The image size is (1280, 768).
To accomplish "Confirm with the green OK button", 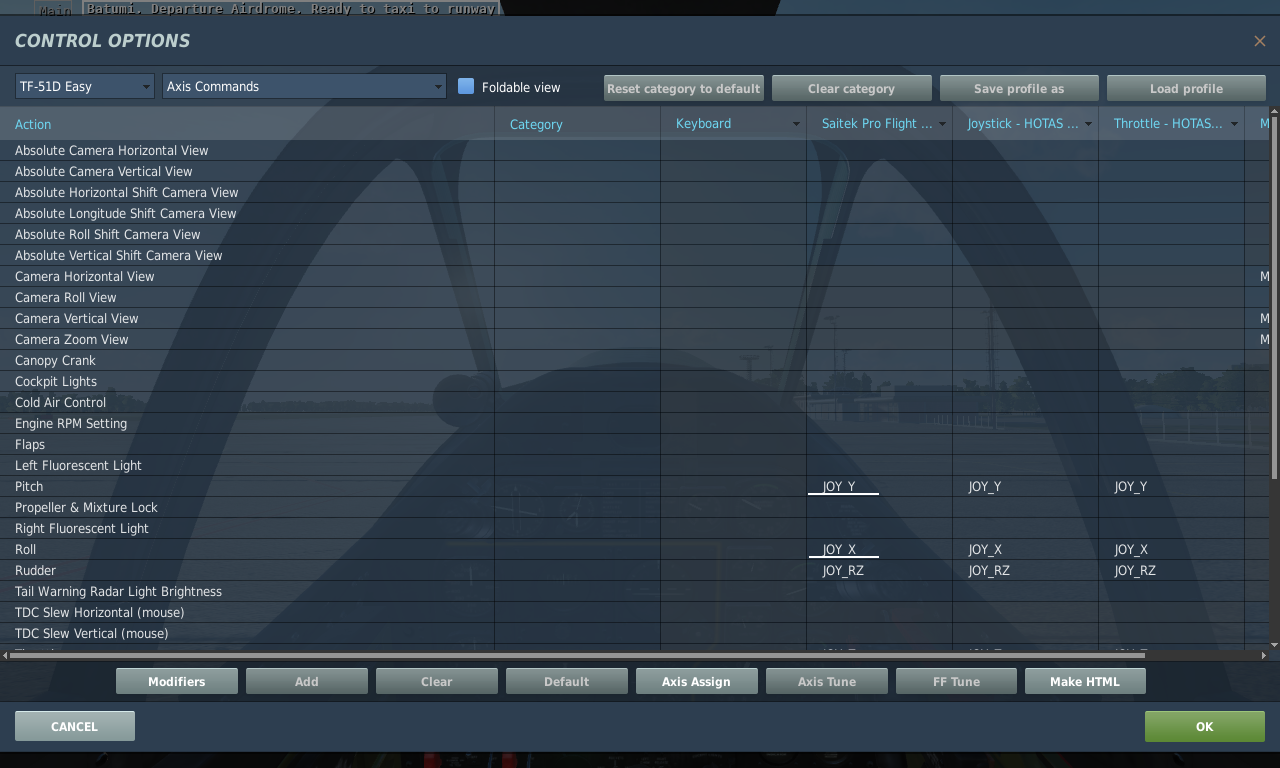I will pos(1205,726).
